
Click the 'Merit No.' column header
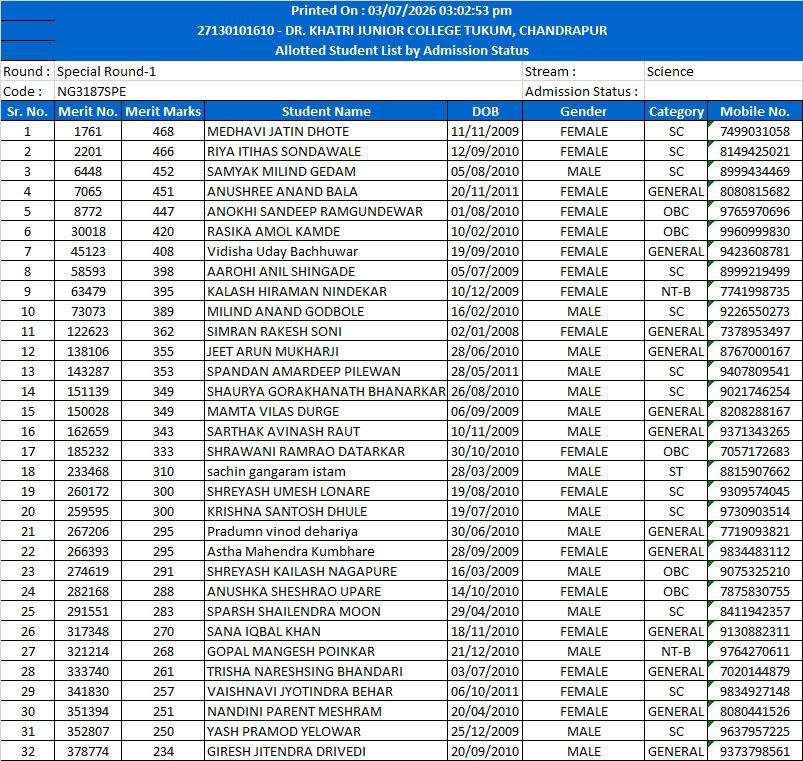(88, 111)
